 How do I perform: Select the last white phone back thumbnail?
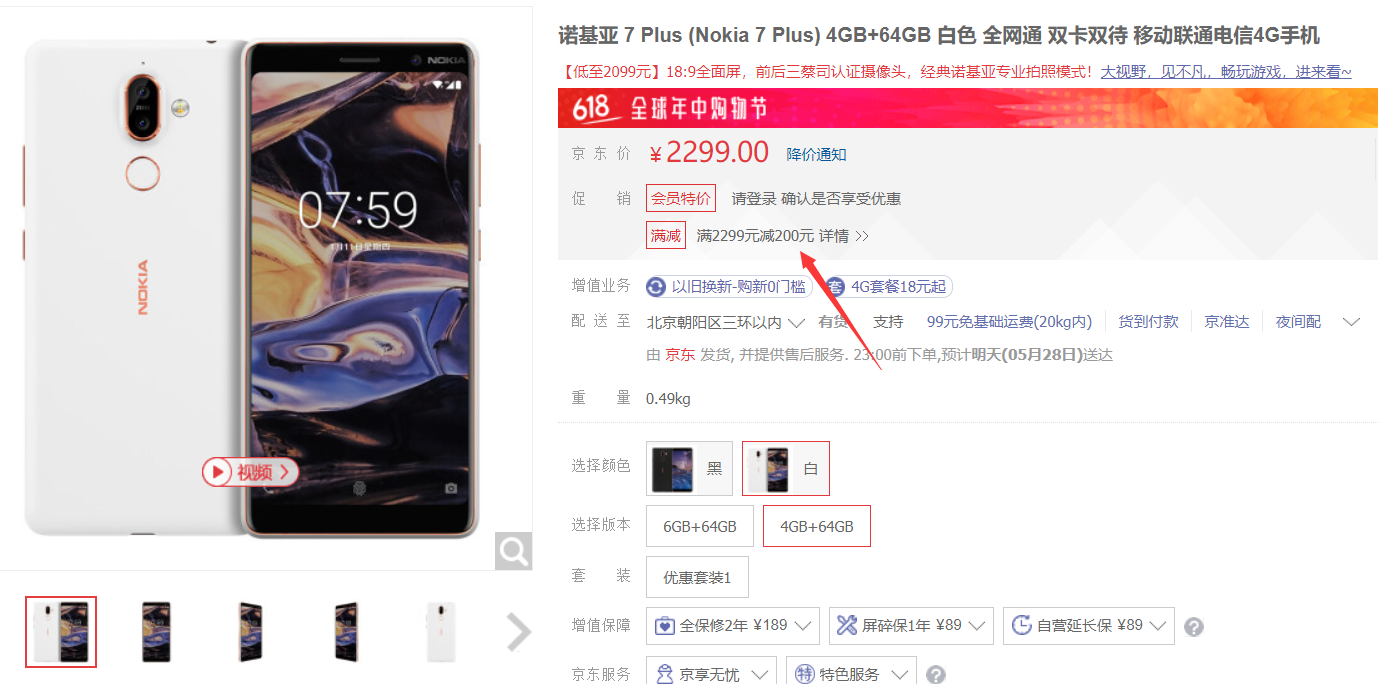(441, 632)
